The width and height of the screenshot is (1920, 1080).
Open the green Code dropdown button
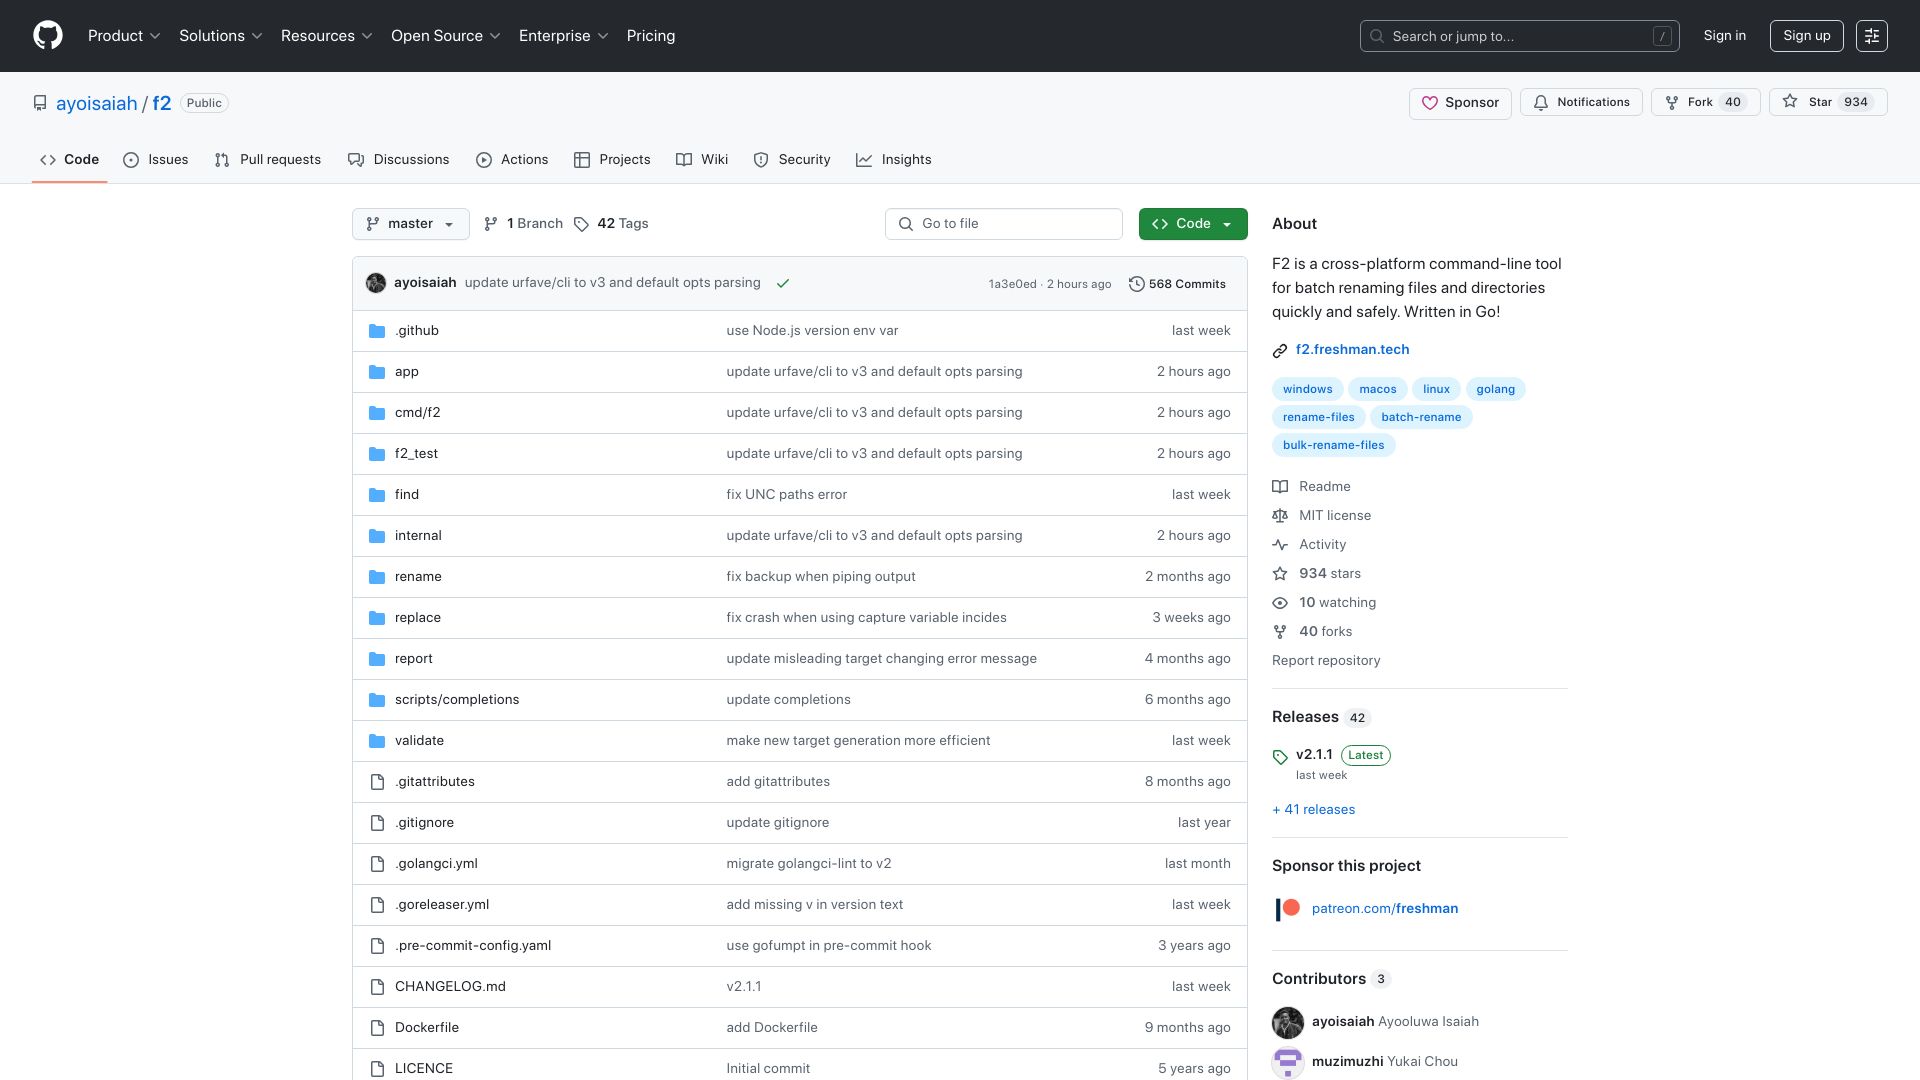coord(1193,224)
